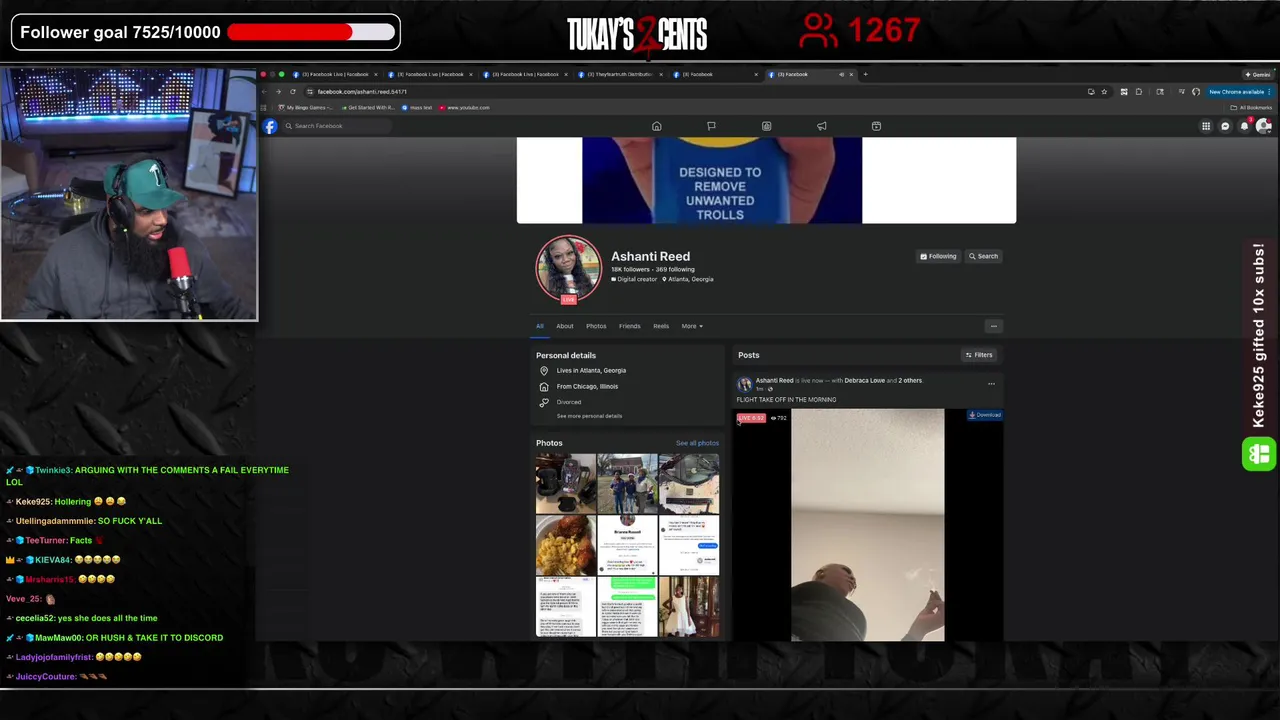
Task: Click Ashanti Reed's live profile picture
Action: (568, 268)
